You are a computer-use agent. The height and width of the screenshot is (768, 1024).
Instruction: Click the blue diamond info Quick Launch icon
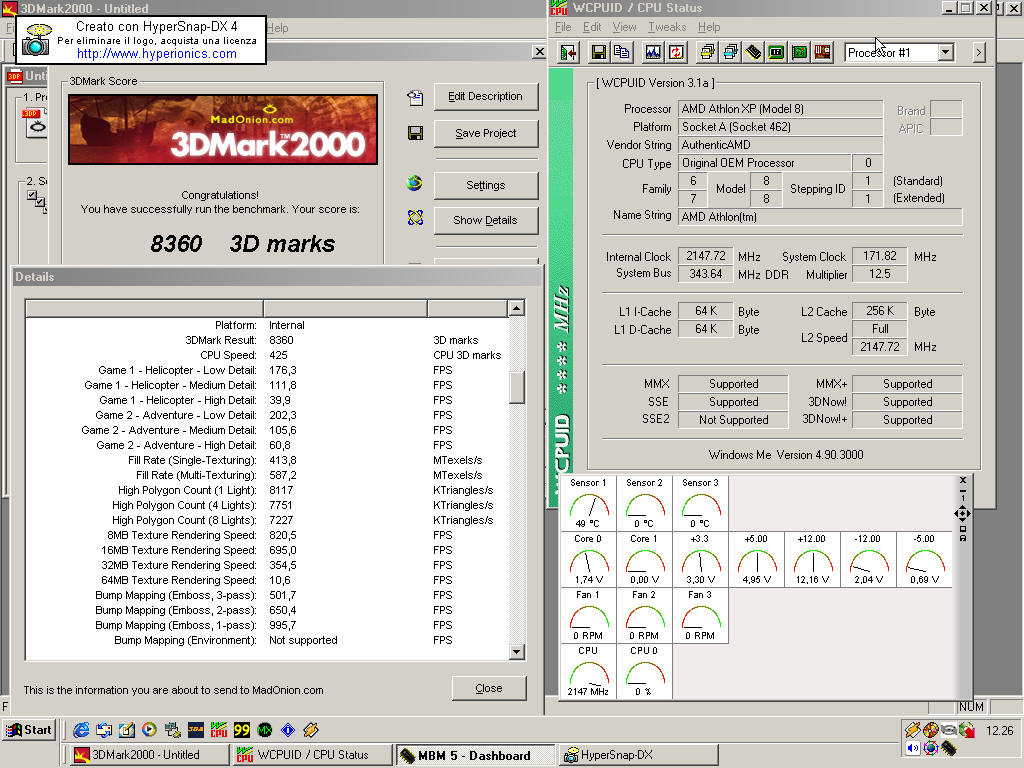tap(288, 730)
